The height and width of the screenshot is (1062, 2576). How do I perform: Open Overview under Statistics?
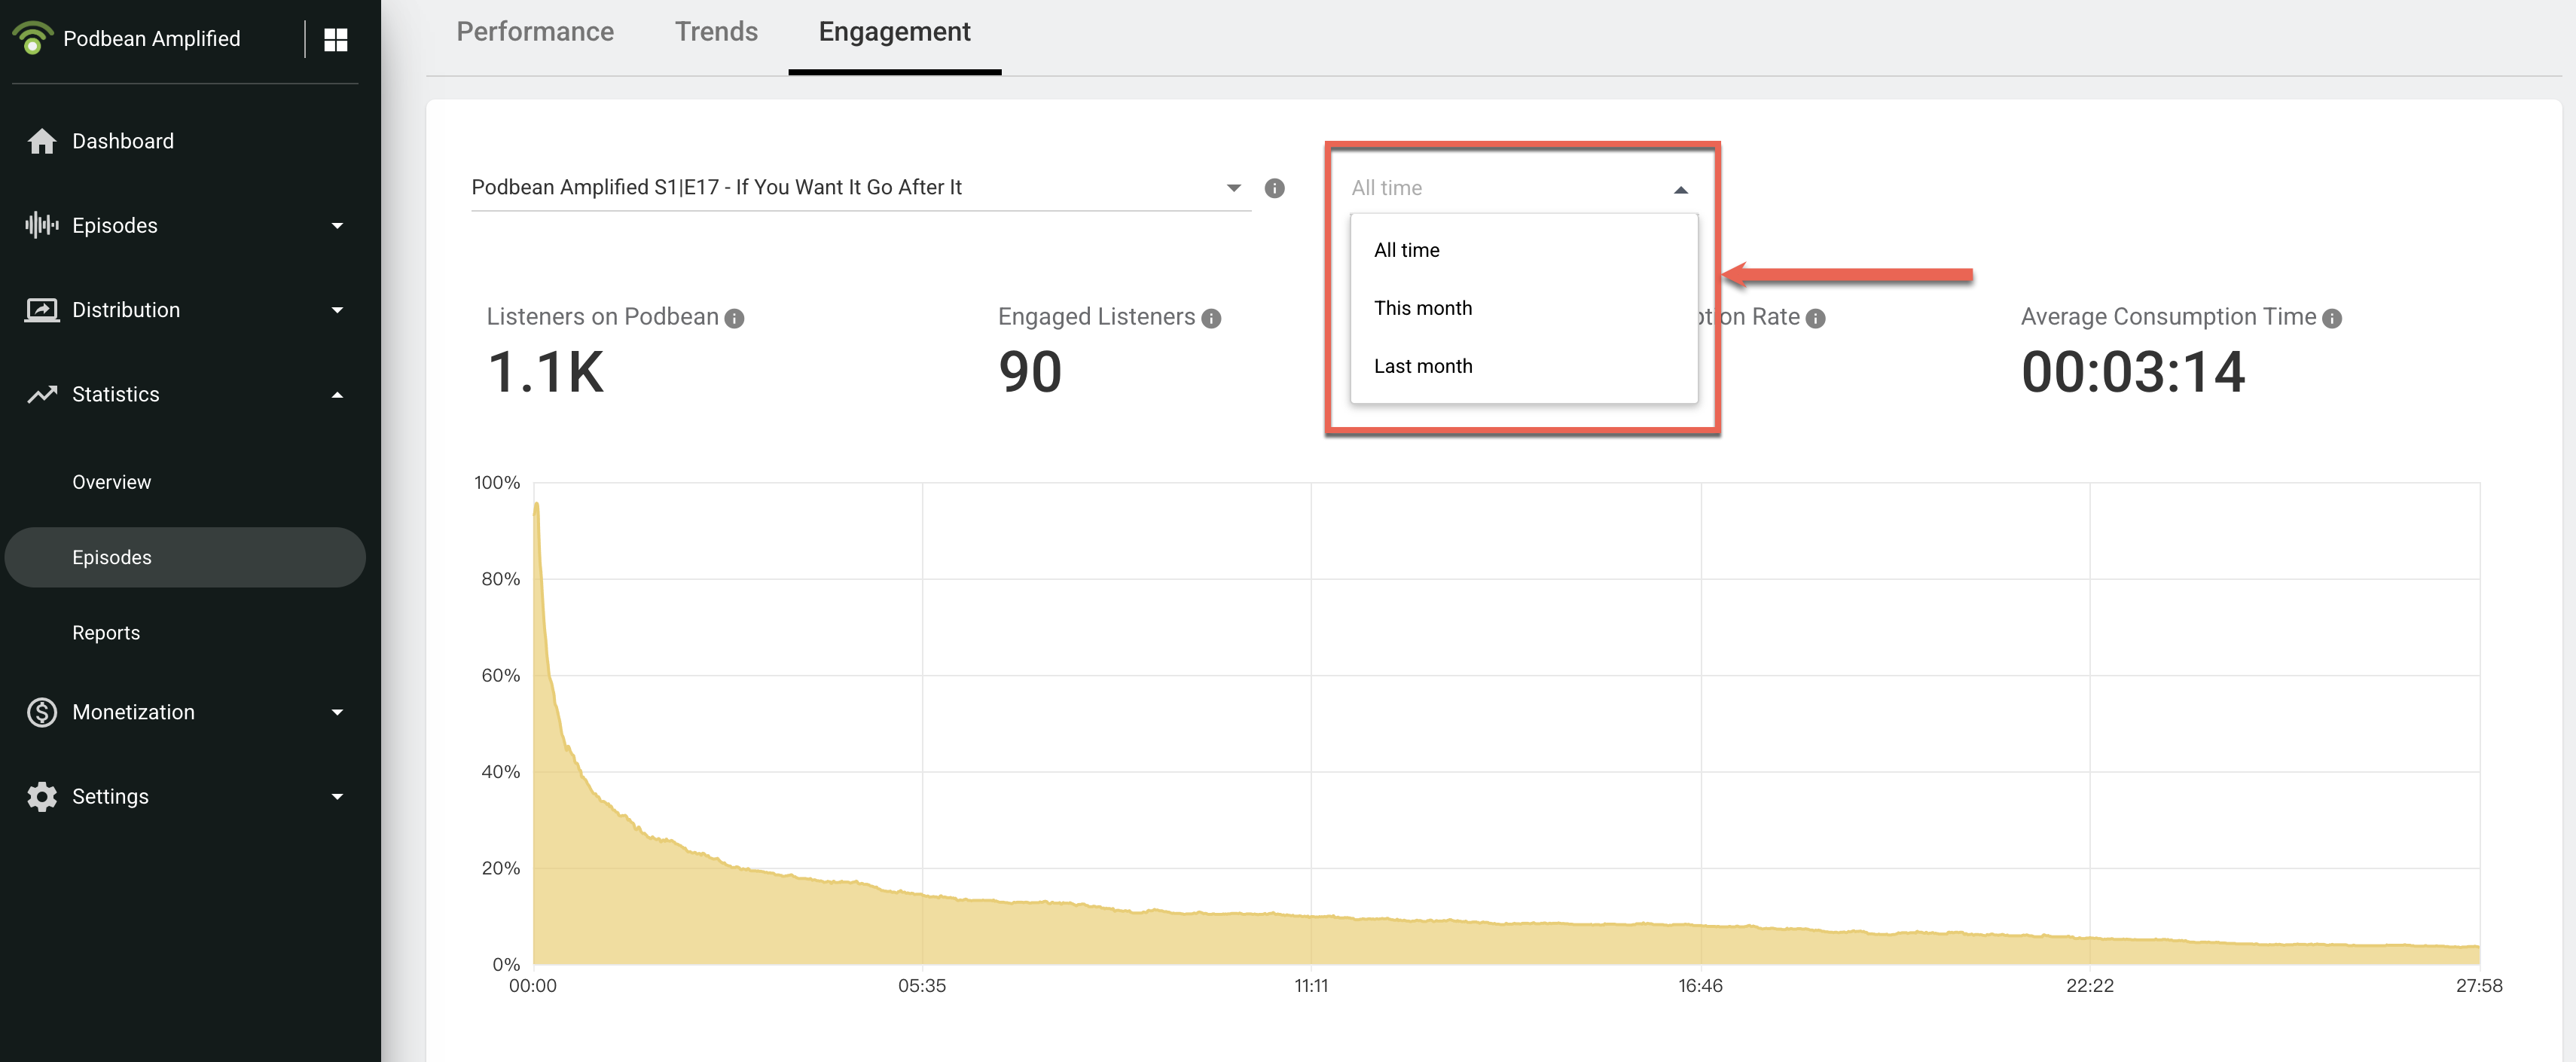coord(111,482)
